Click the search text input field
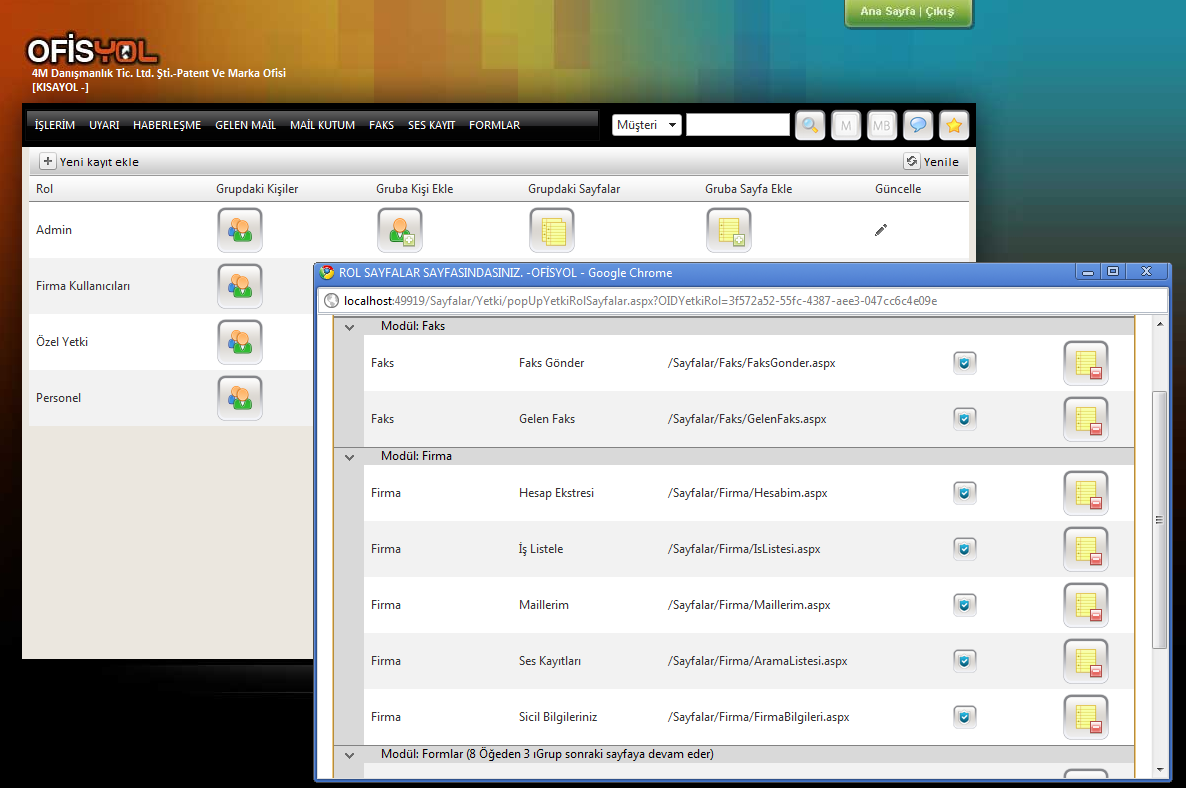This screenshot has width=1186, height=788. [737, 125]
